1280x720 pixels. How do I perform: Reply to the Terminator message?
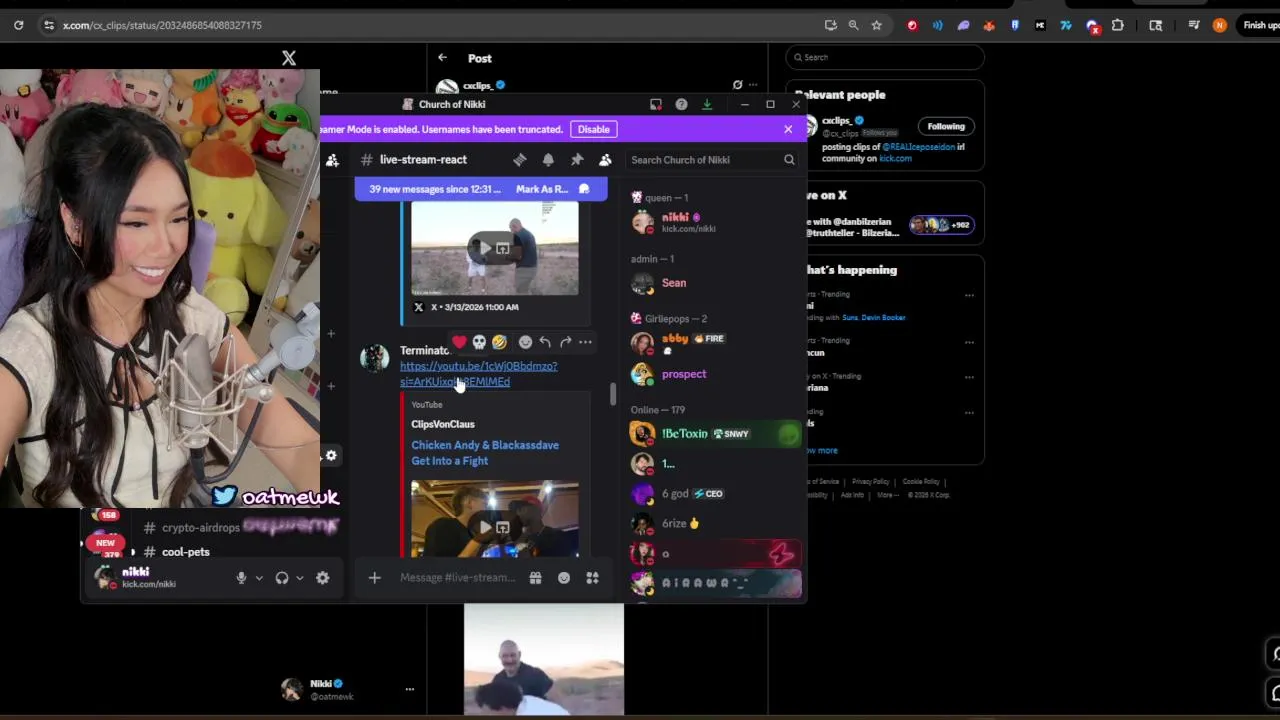click(x=545, y=342)
